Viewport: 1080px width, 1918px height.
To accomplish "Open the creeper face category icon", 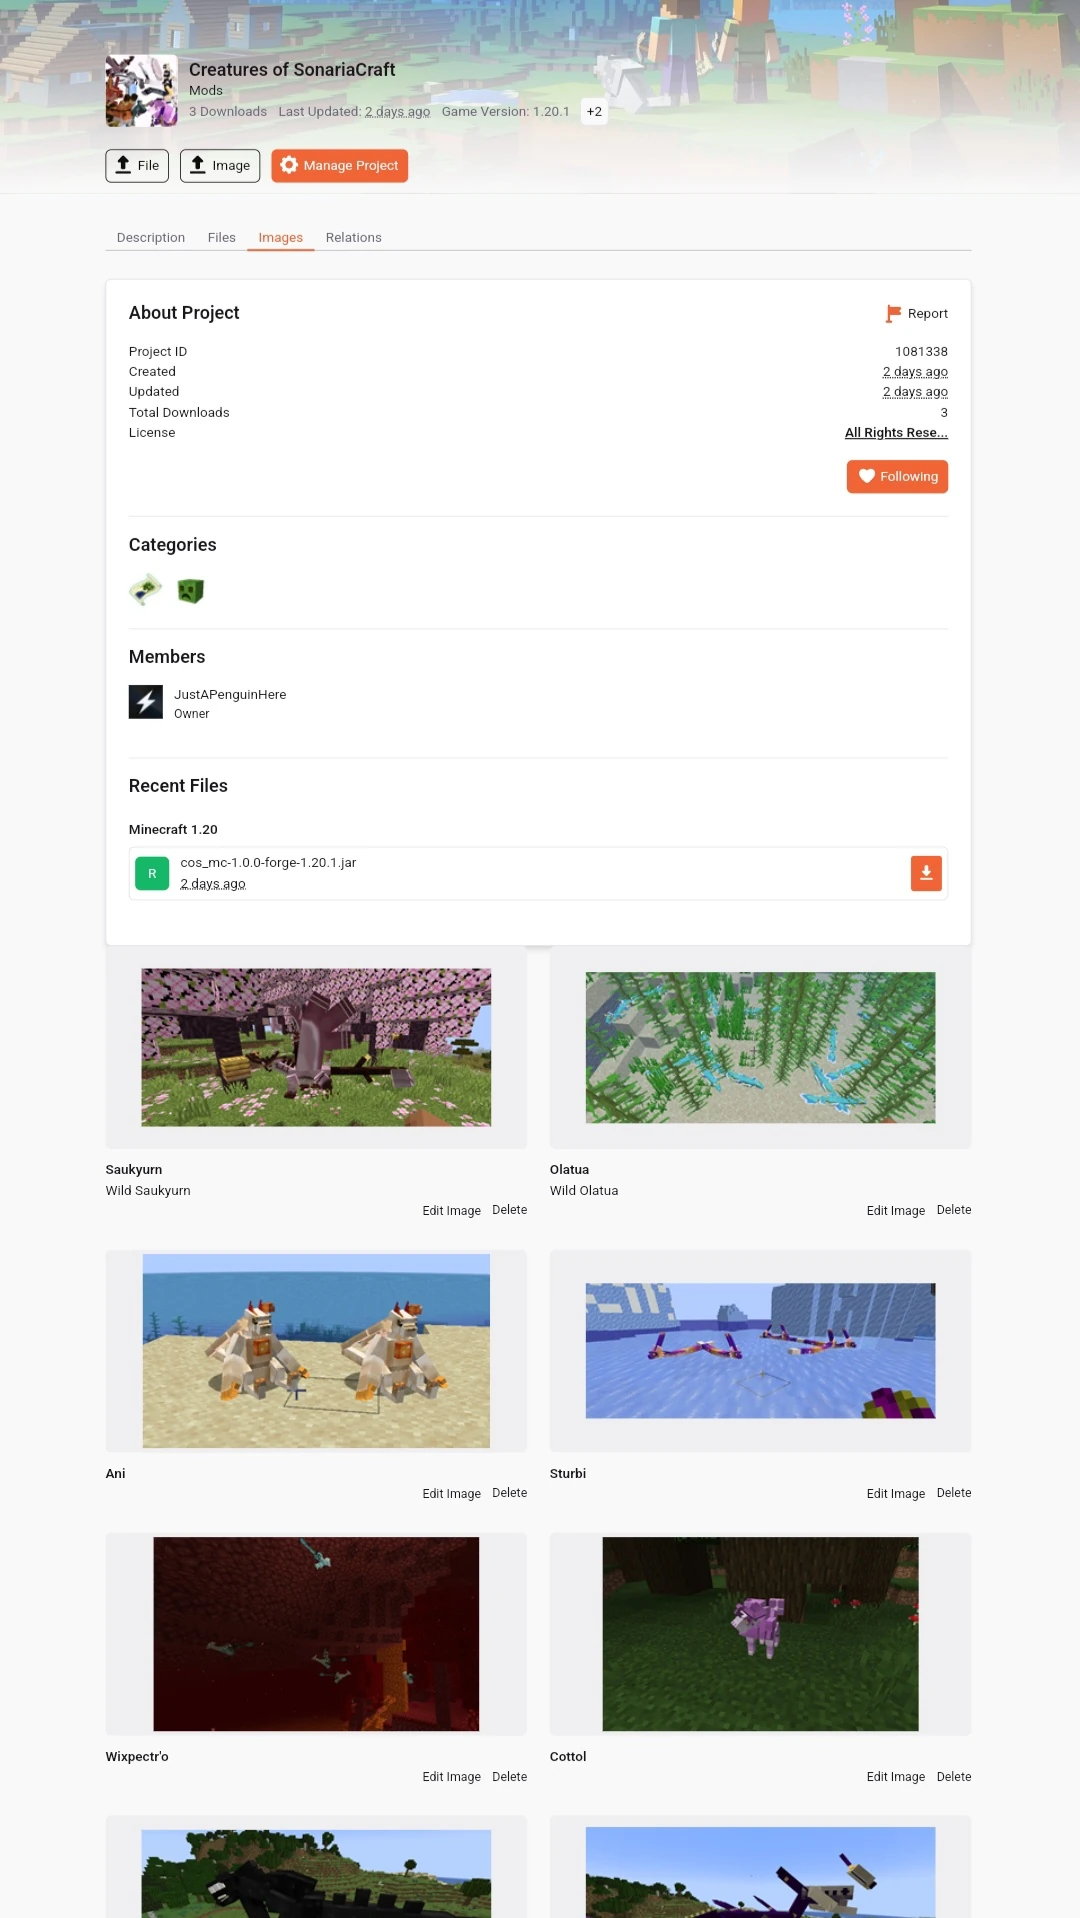I will (x=190, y=591).
